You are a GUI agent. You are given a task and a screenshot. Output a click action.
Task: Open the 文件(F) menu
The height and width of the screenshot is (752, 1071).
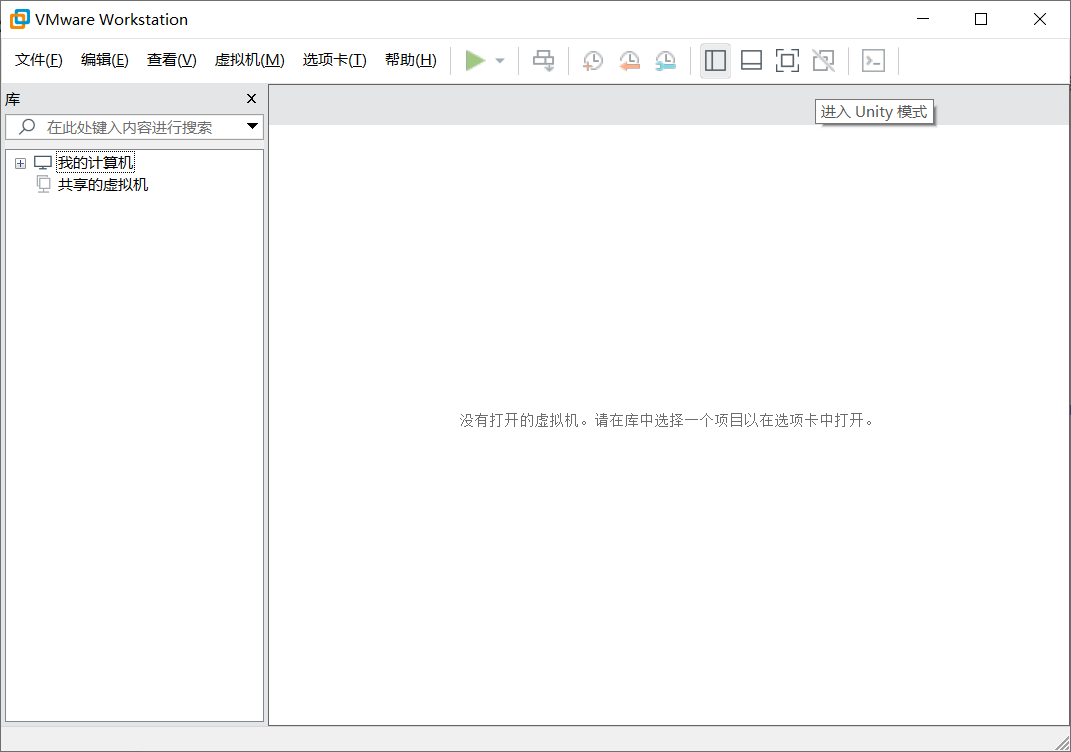[x=39, y=60]
